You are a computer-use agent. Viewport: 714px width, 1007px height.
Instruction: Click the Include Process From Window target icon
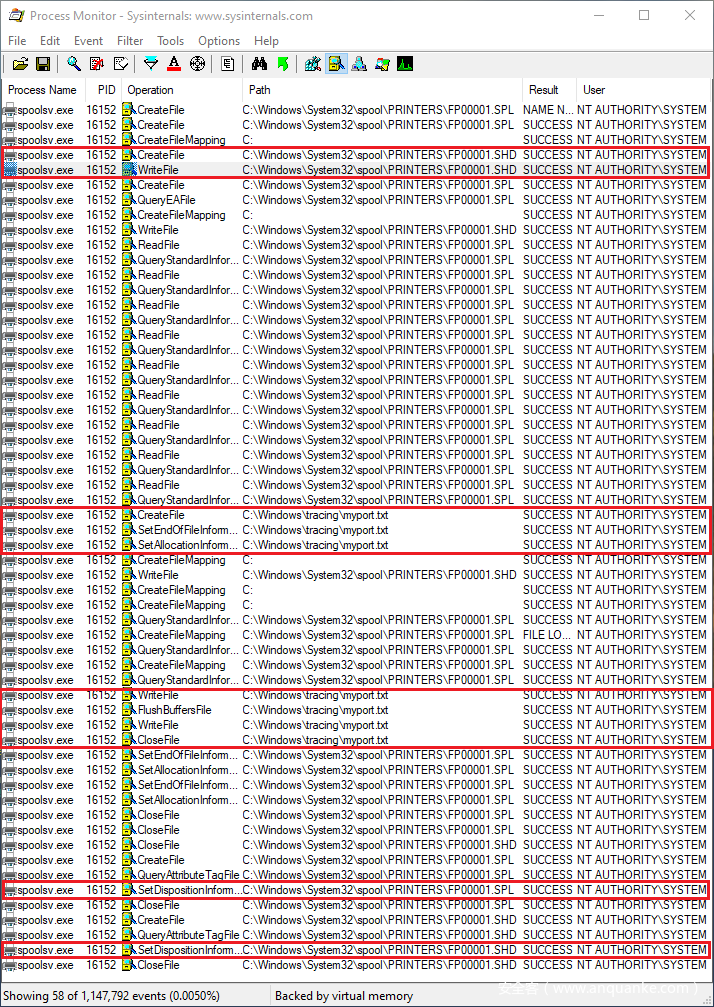pos(197,64)
